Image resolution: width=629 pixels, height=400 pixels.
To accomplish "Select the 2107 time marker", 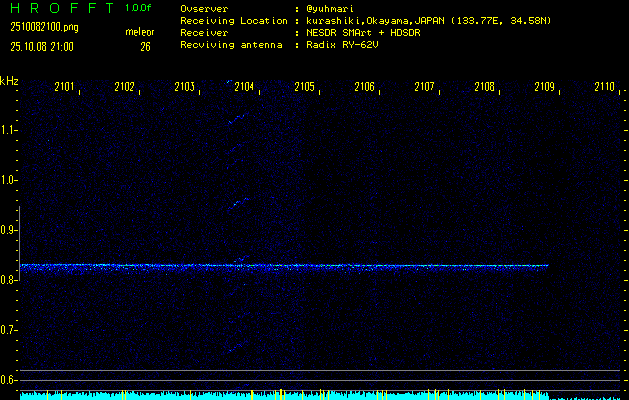I will [x=424, y=87].
